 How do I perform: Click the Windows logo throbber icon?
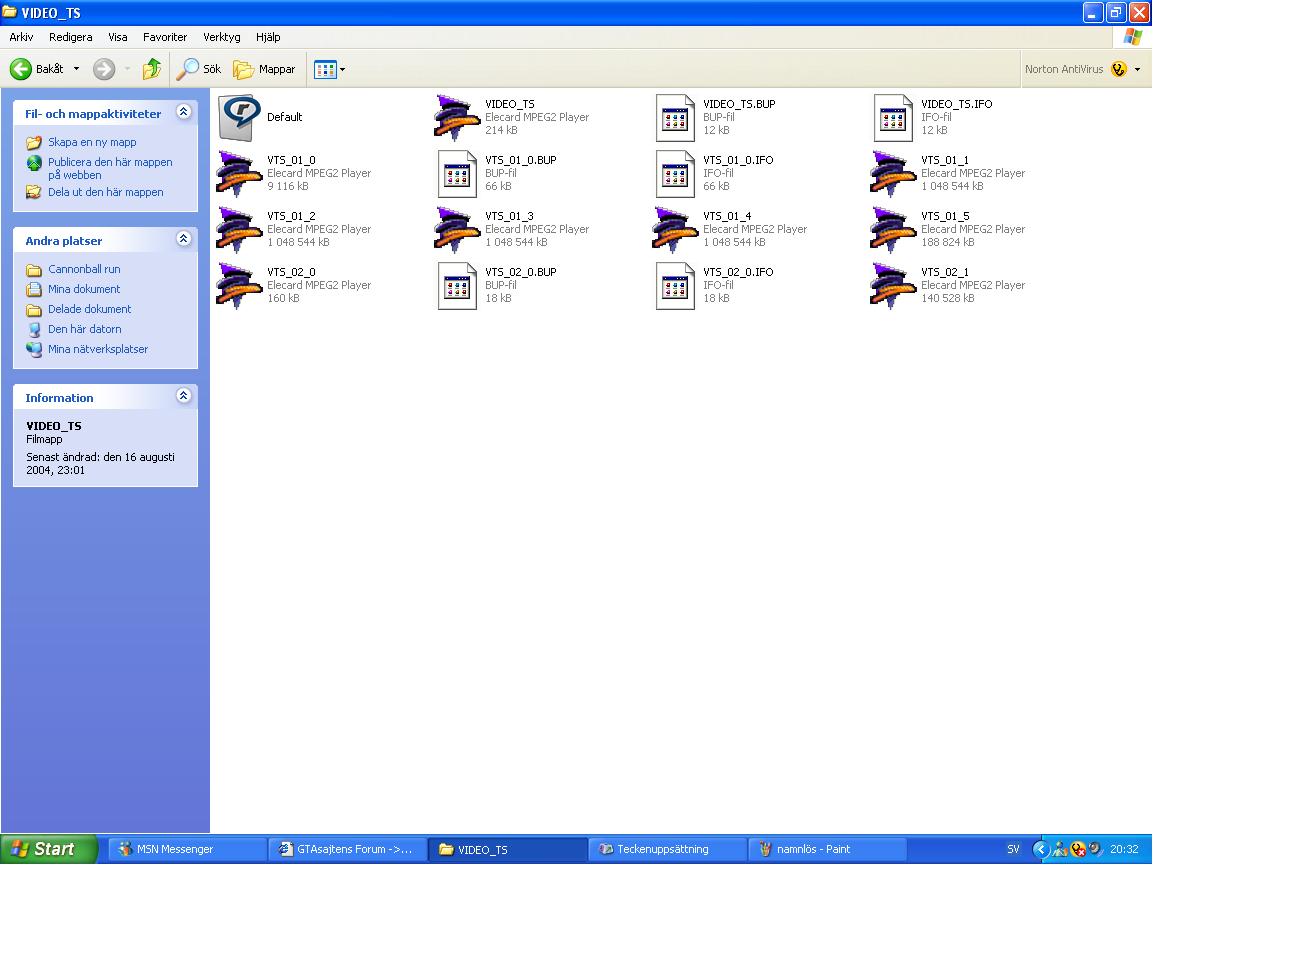(x=1132, y=37)
